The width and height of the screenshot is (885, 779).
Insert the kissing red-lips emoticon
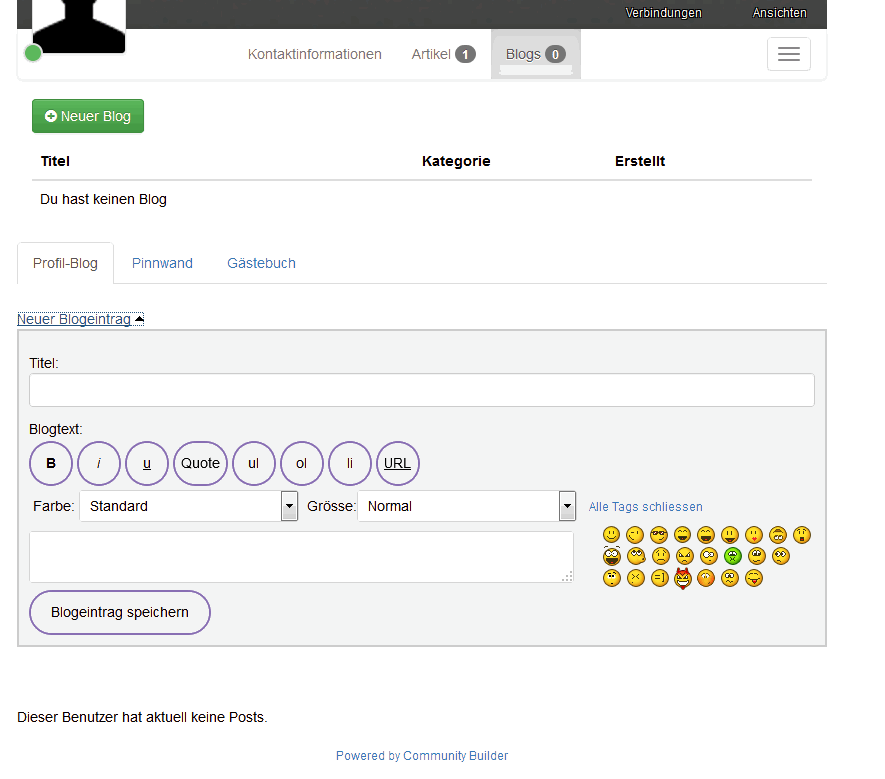click(x=754, y=535)
